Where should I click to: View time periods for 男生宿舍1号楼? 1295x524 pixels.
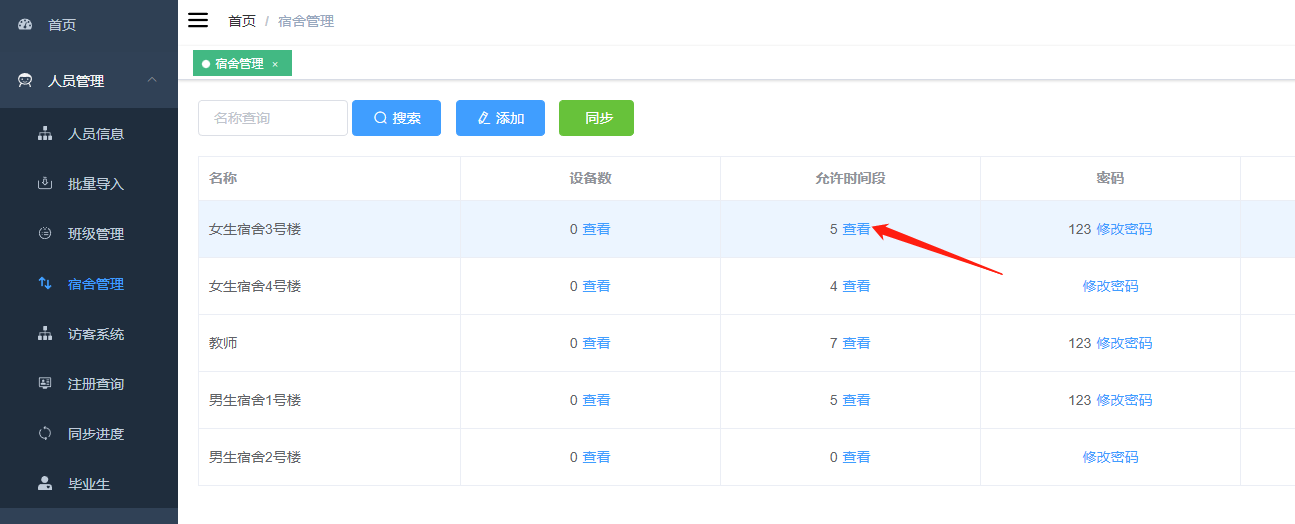pyautogui.click(x=856, y=400)
